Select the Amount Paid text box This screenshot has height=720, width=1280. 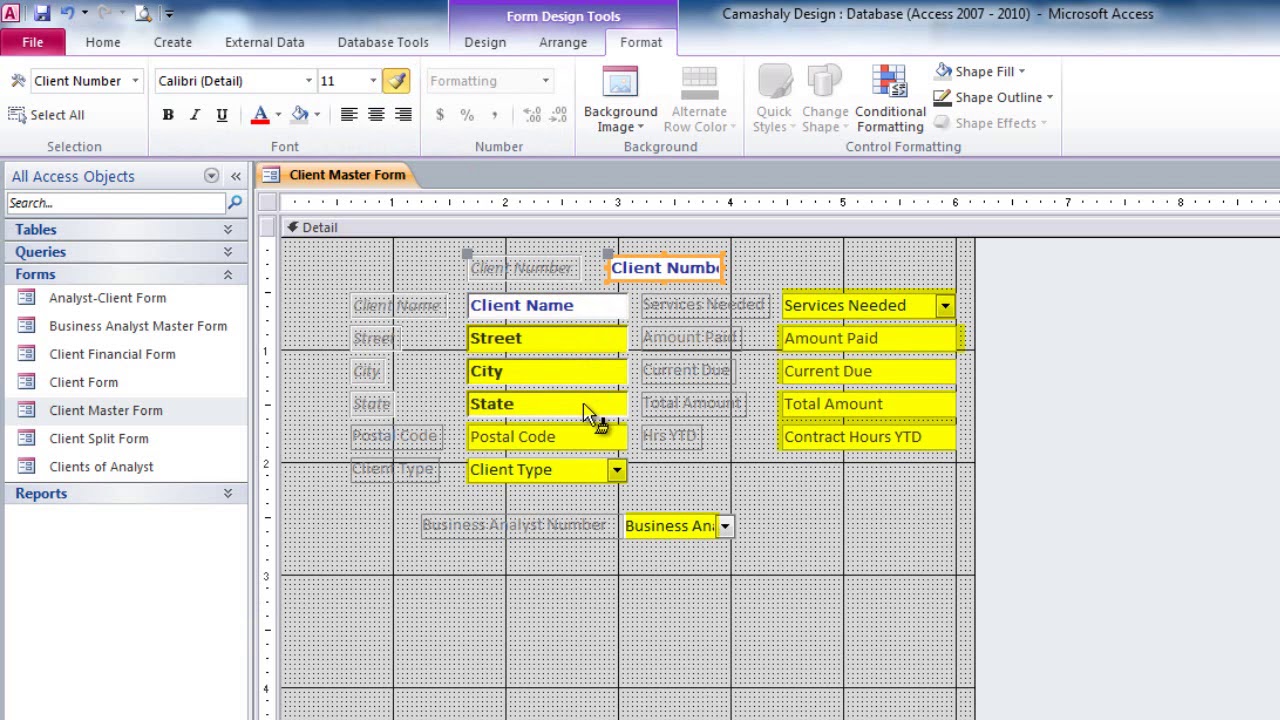point(867,338)
